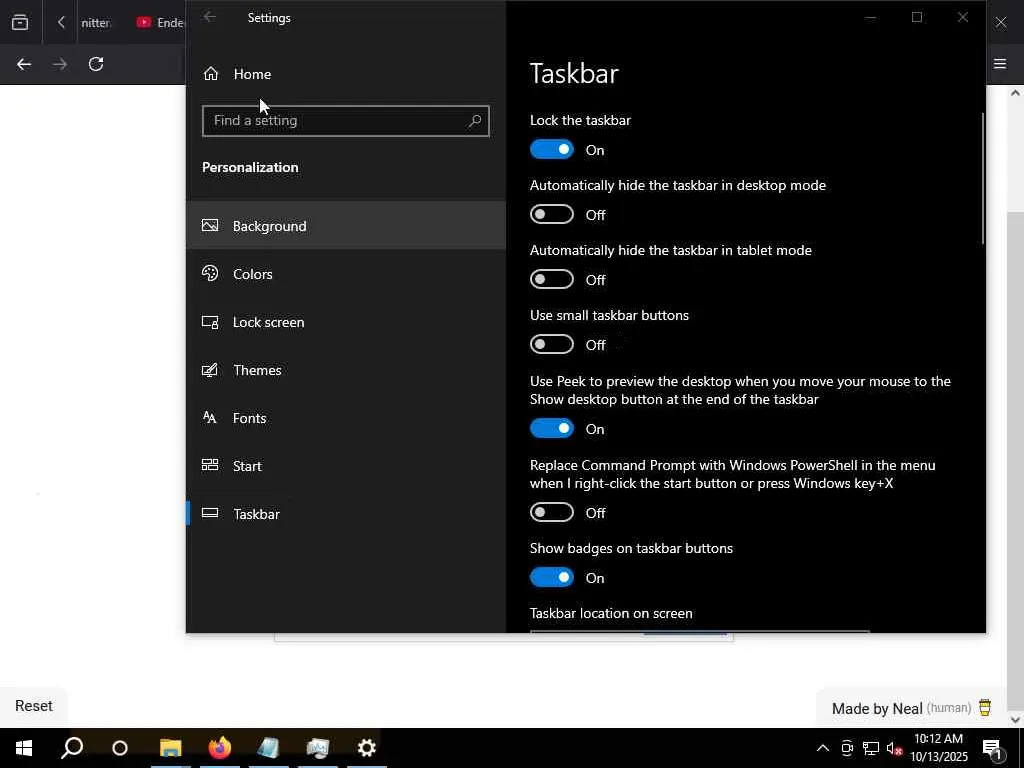Image resolution: width=1024 pixels, height=768 pixels.
Task: Select Fonts in Personalization list
Action: pos(346,418)
